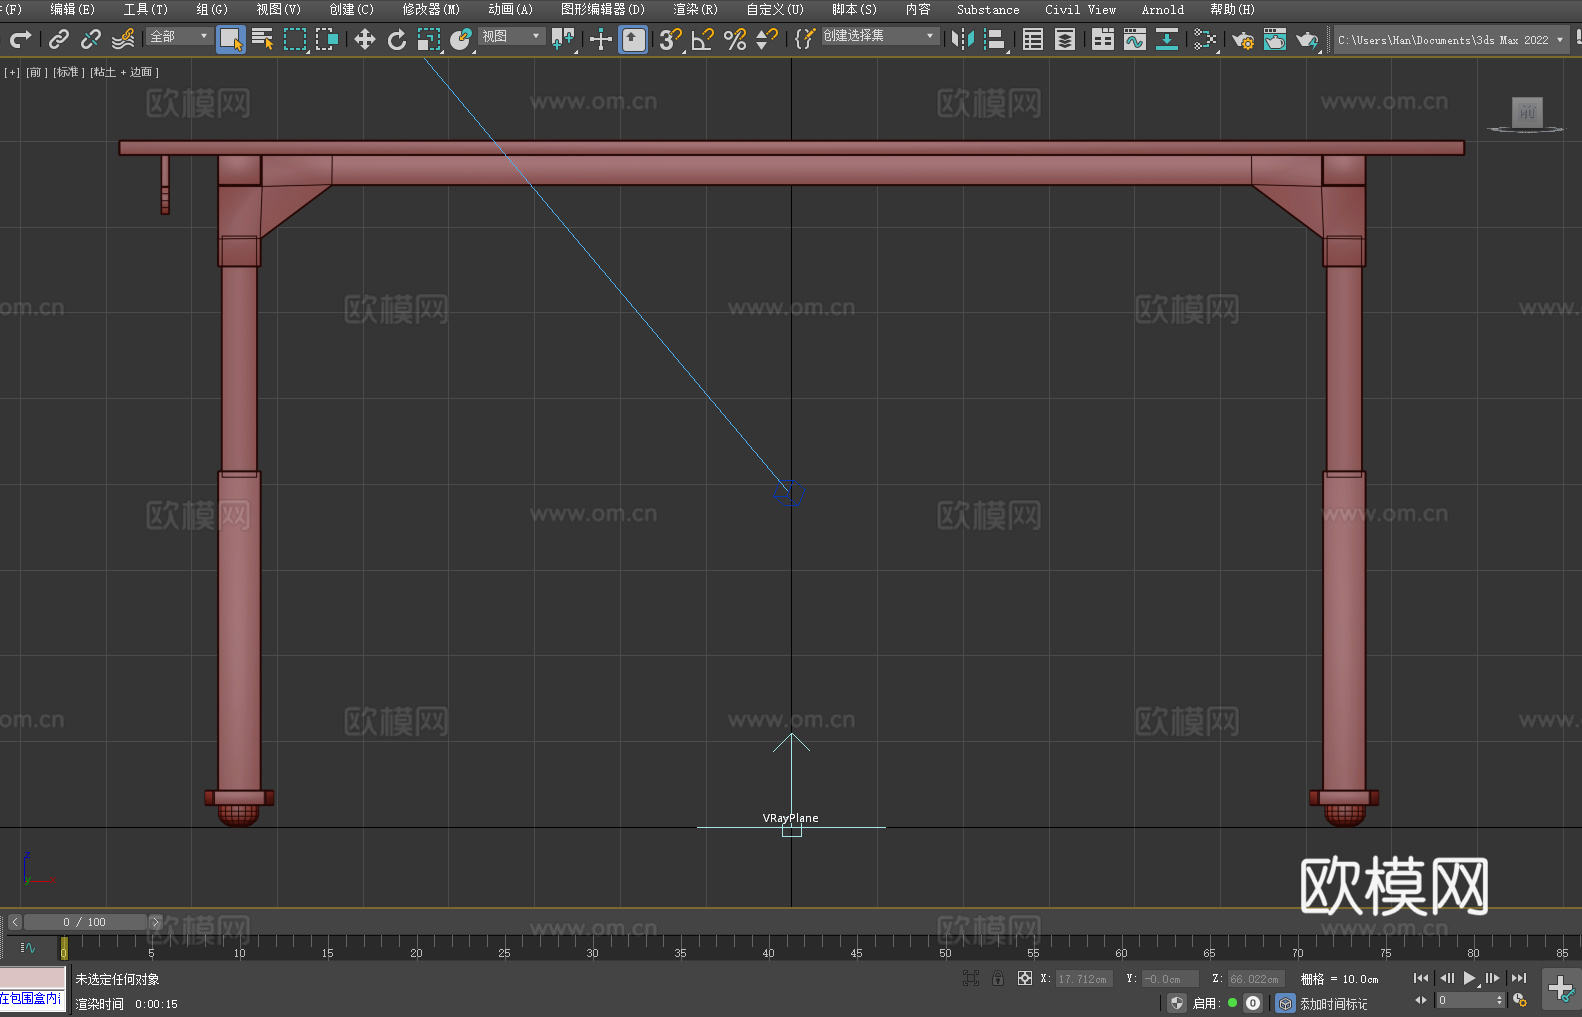Image resolution: width=1582 pixels, height=1017 pixels.
Task: Toggle Angle Snap
Action: [x=703, y=39]
